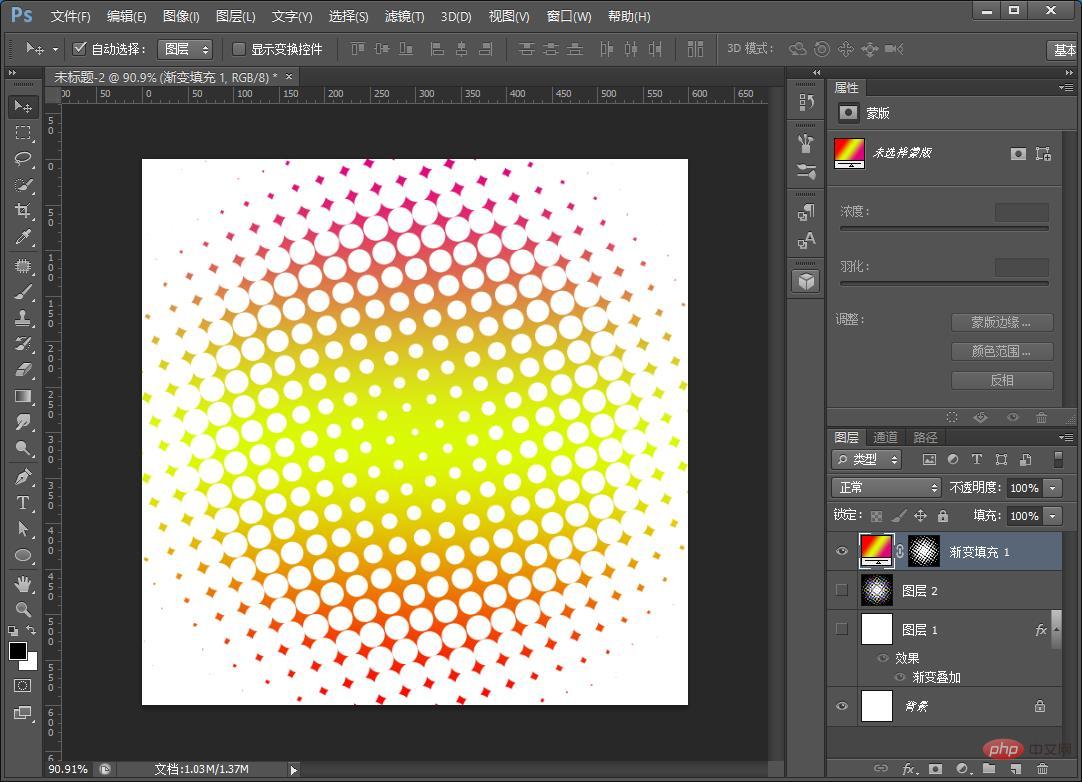Add a layer style with fx button
This screenshot has height=782, width=1082.
(909, 768)
